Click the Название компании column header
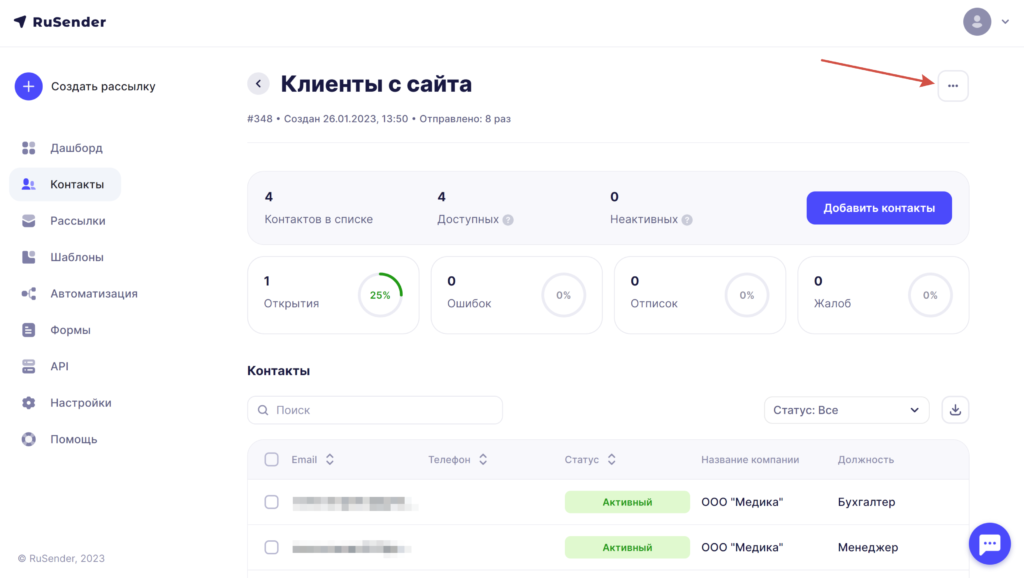This screenshot has height=578, width=1024. pyautogui.click(x=750, y=460)
